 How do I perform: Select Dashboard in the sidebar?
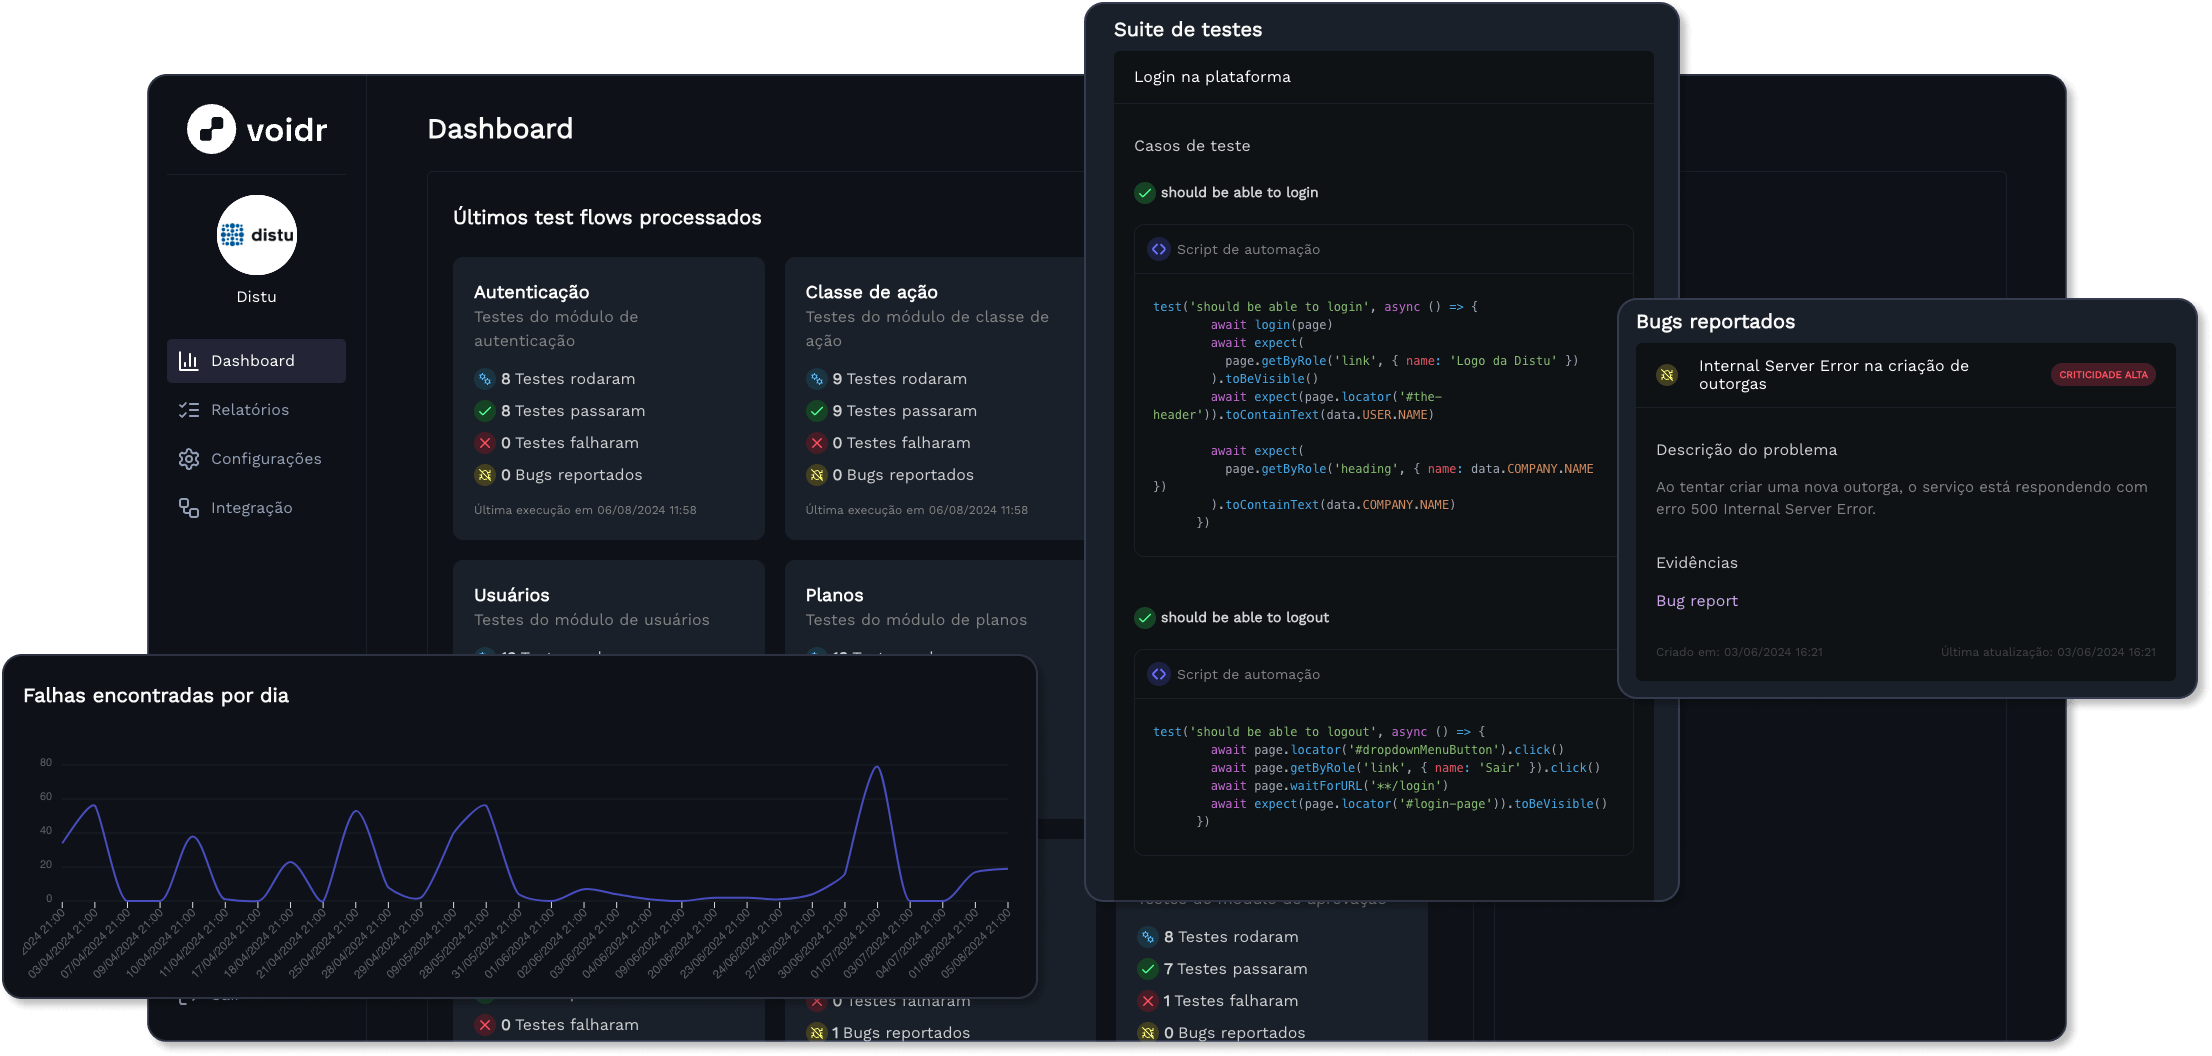[x=256, y=361]
